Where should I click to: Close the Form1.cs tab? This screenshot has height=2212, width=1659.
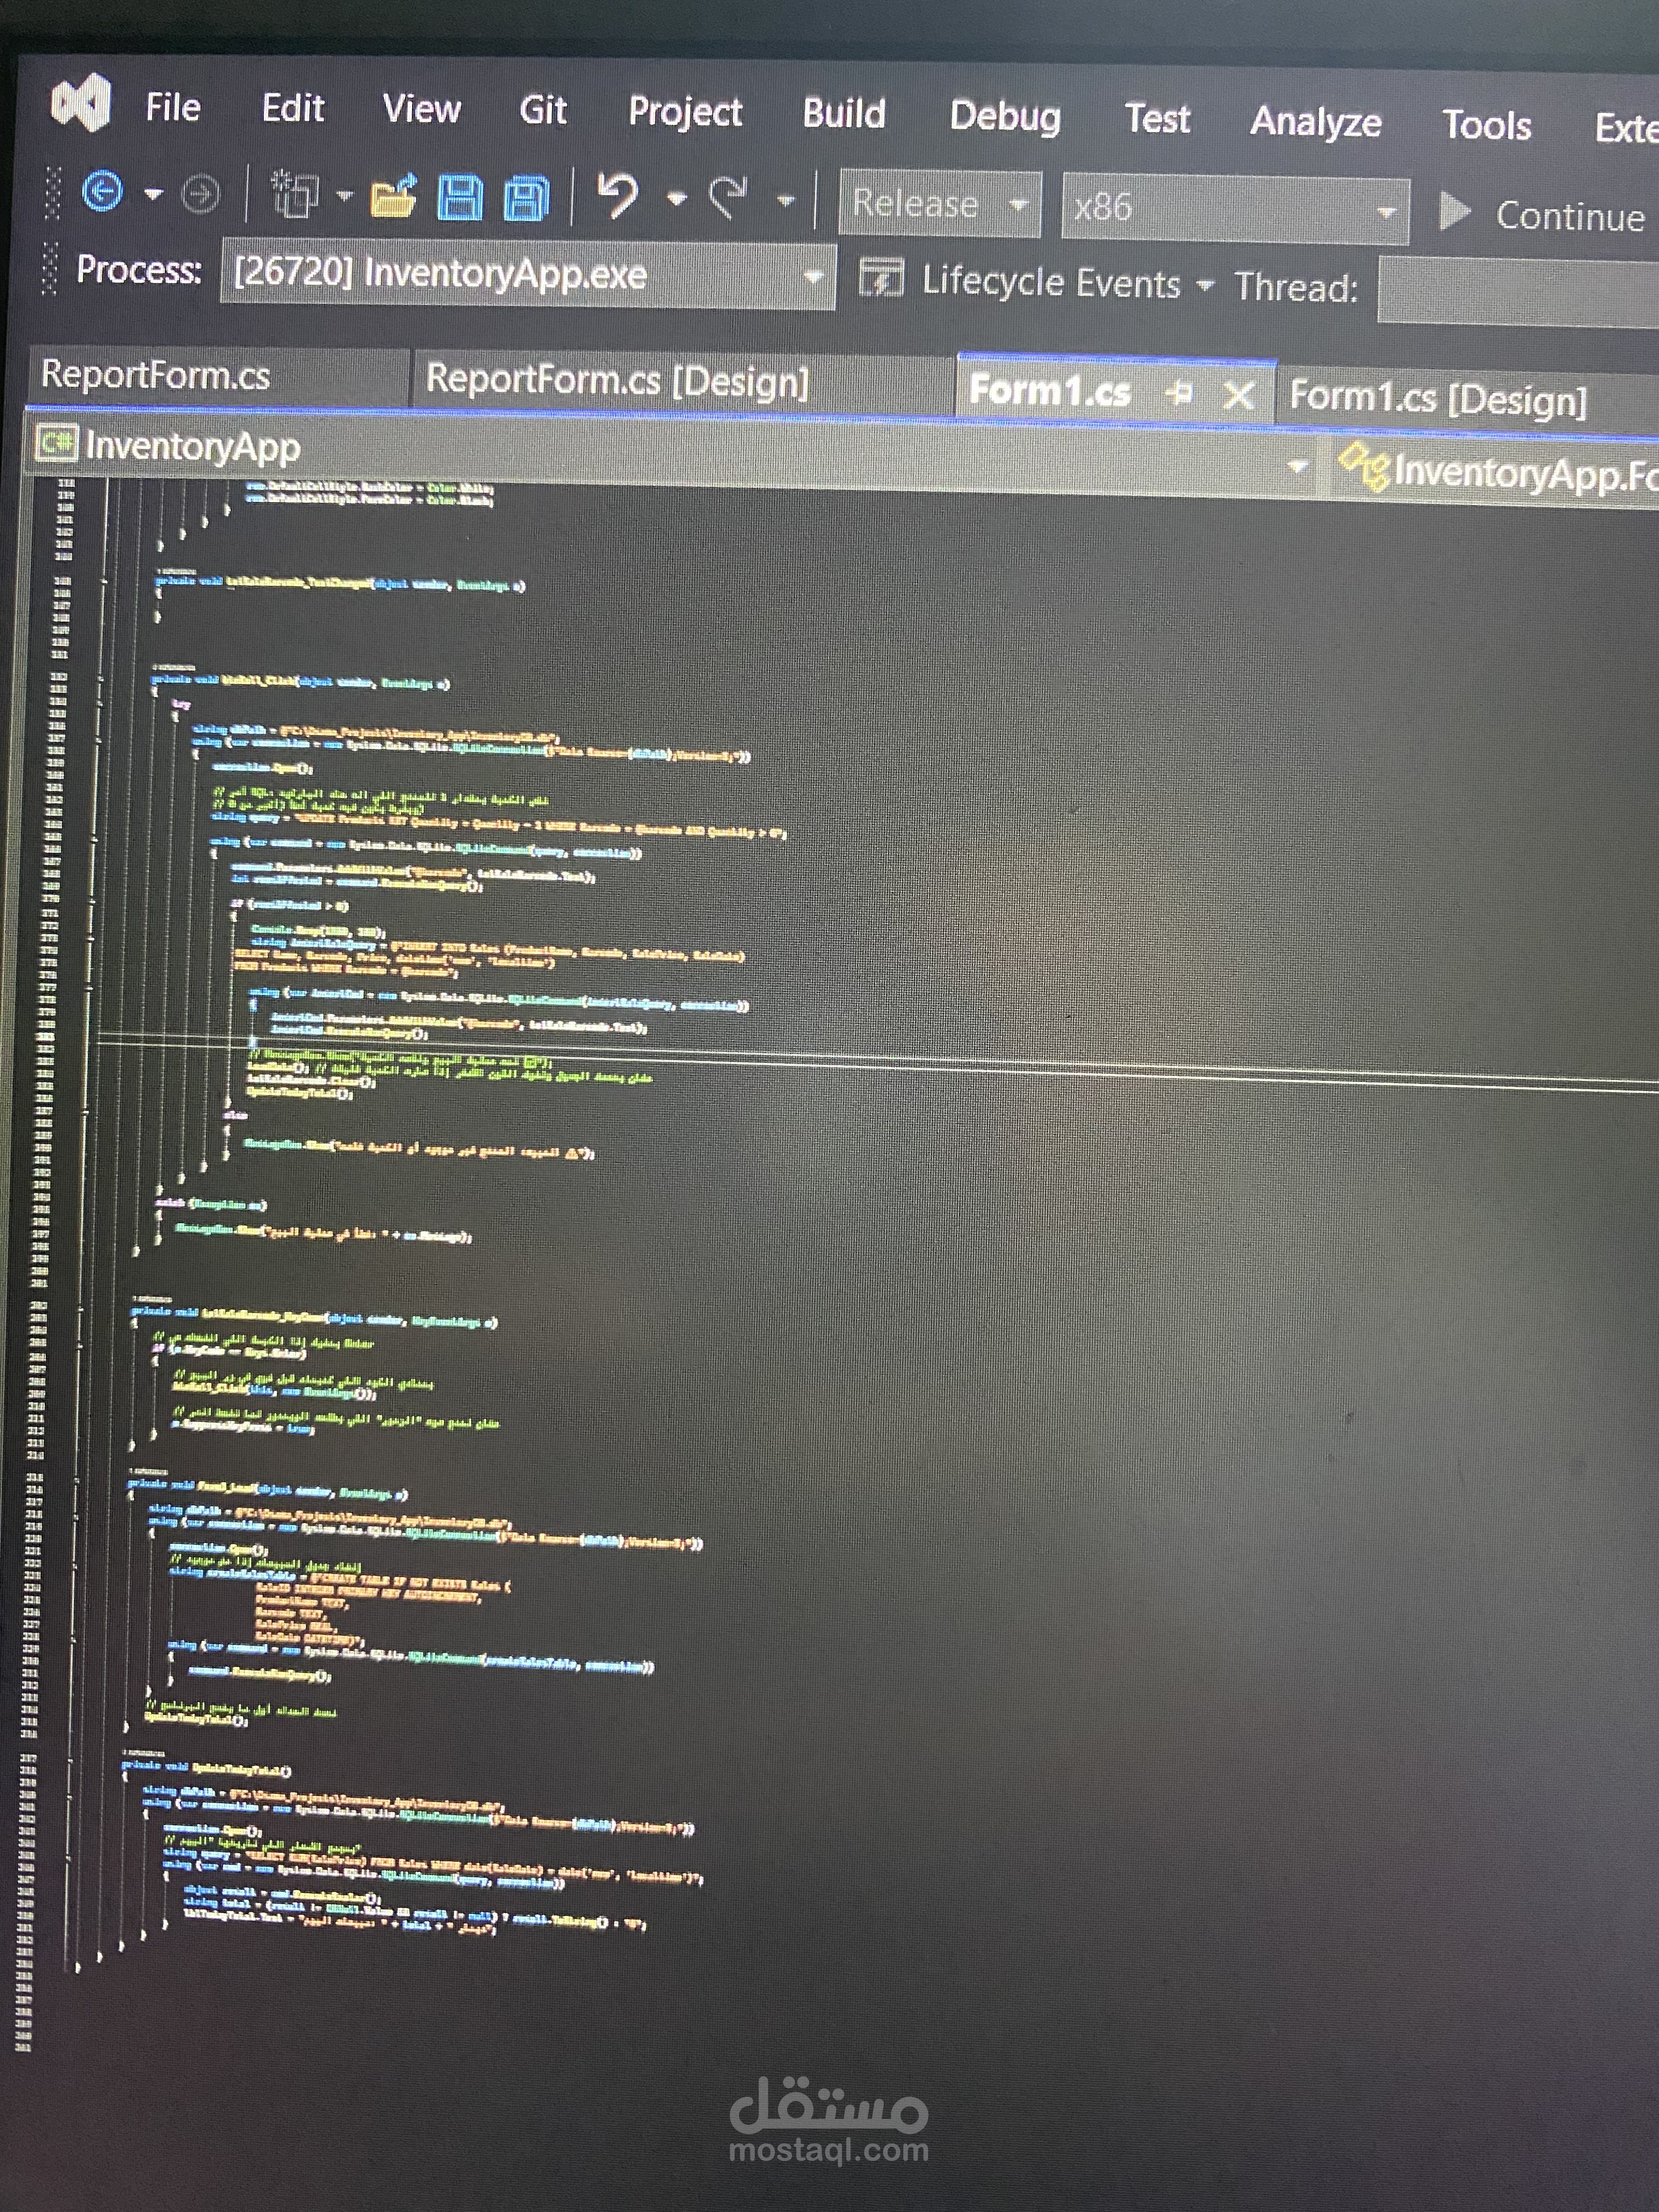click(x=1239, y=396)
